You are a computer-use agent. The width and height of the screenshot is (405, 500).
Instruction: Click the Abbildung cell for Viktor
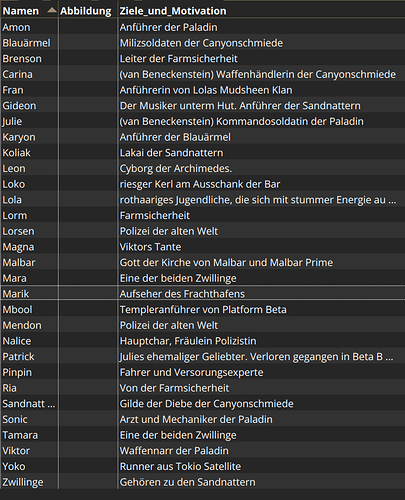pos(88,450)
